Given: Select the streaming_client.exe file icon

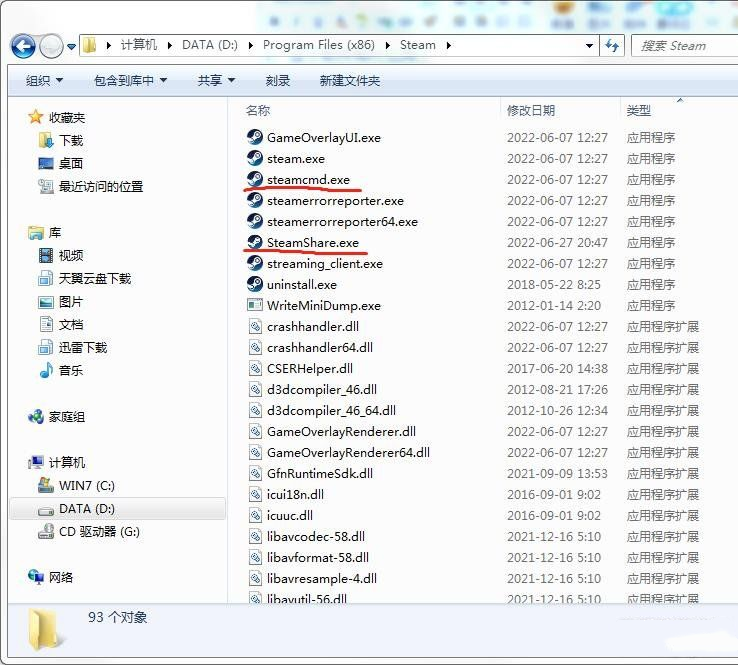Looking at the screenshot, I should (x=255, y=264).
